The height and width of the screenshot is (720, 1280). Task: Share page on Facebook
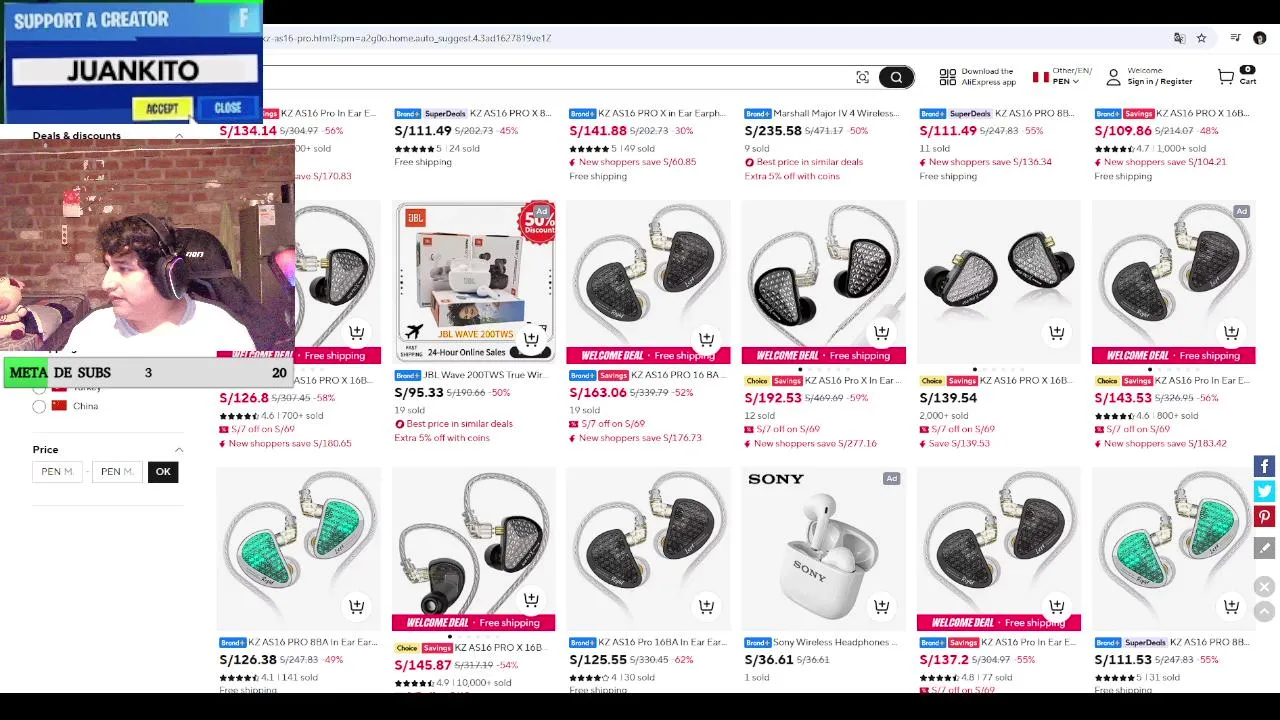point(1264,466)
